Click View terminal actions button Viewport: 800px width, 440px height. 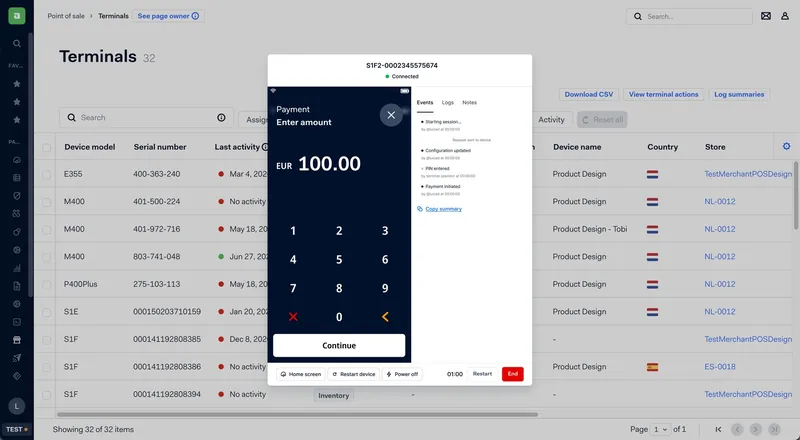click(663, 94)
